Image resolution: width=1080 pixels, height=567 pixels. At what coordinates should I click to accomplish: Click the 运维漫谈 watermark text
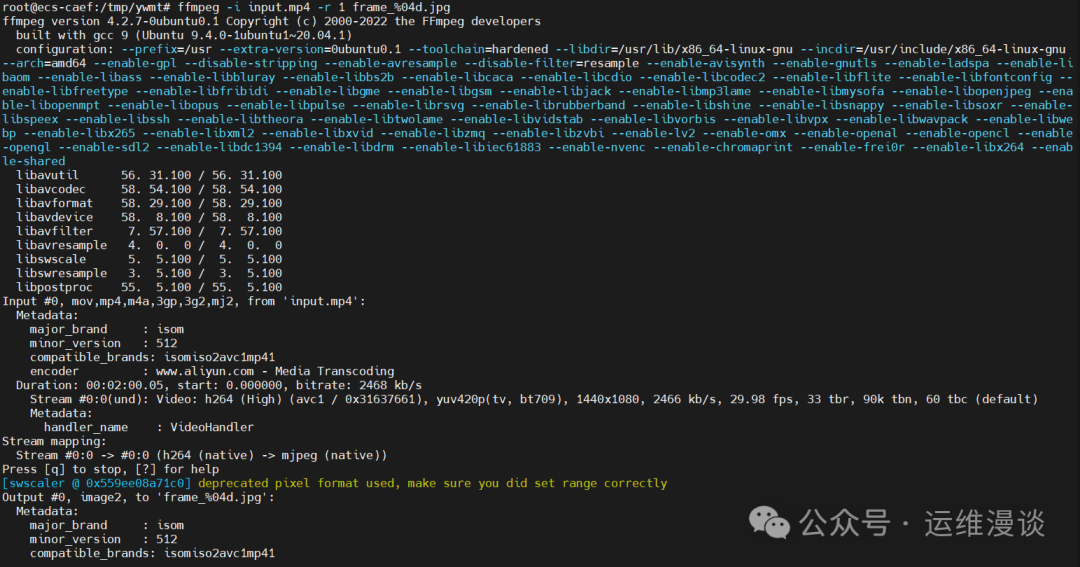click(x=984, y=522)
